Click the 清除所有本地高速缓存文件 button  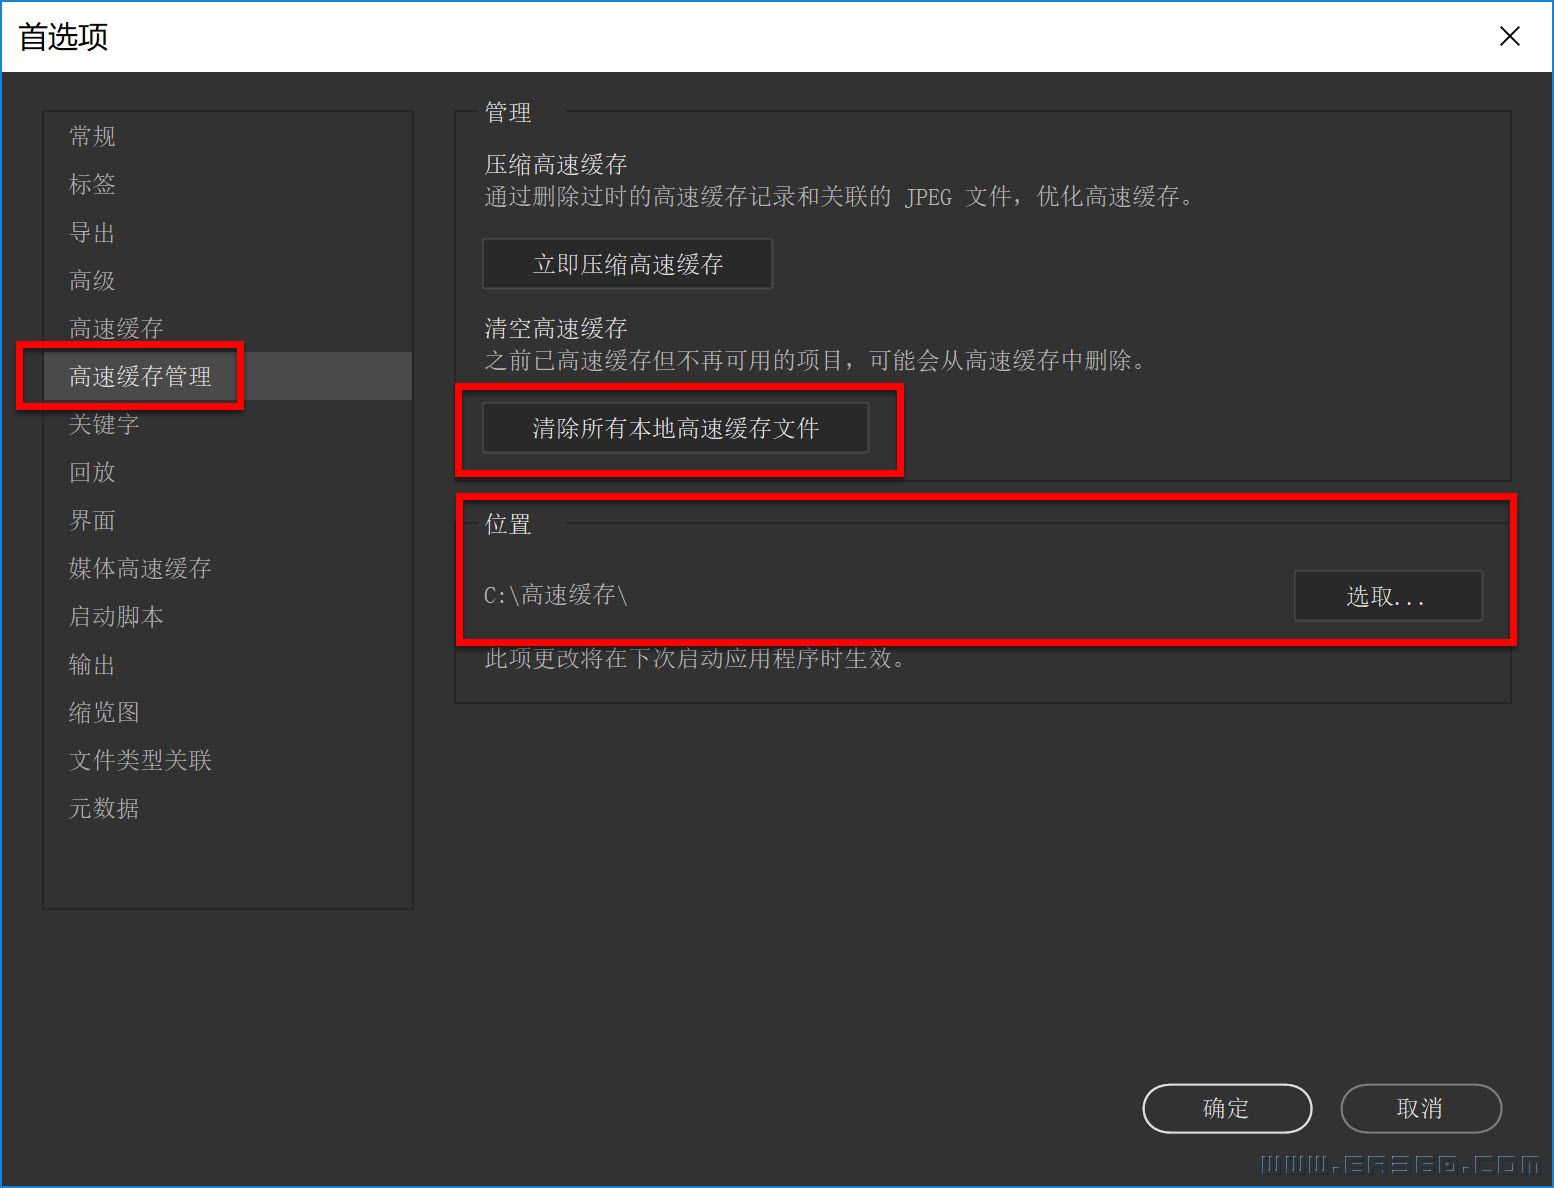pos(676,428)
